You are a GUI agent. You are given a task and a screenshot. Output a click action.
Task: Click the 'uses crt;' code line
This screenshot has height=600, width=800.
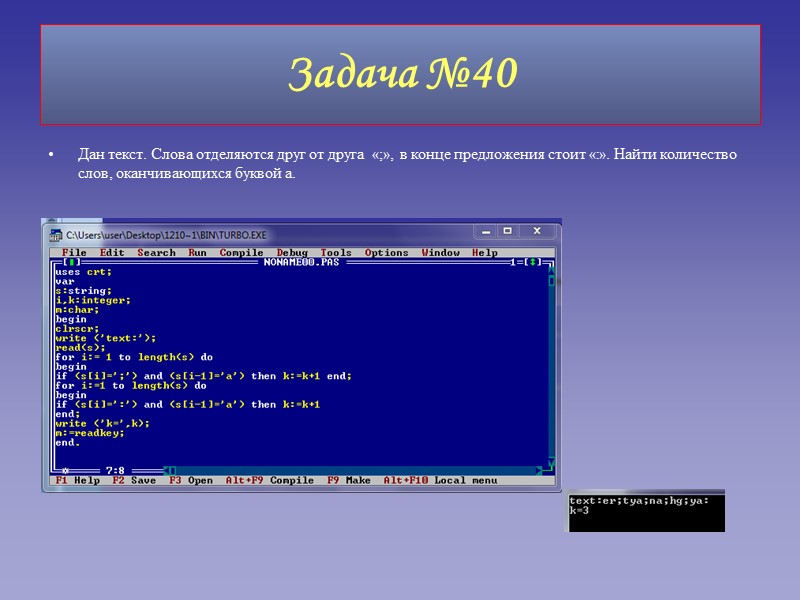click(83, 272)
